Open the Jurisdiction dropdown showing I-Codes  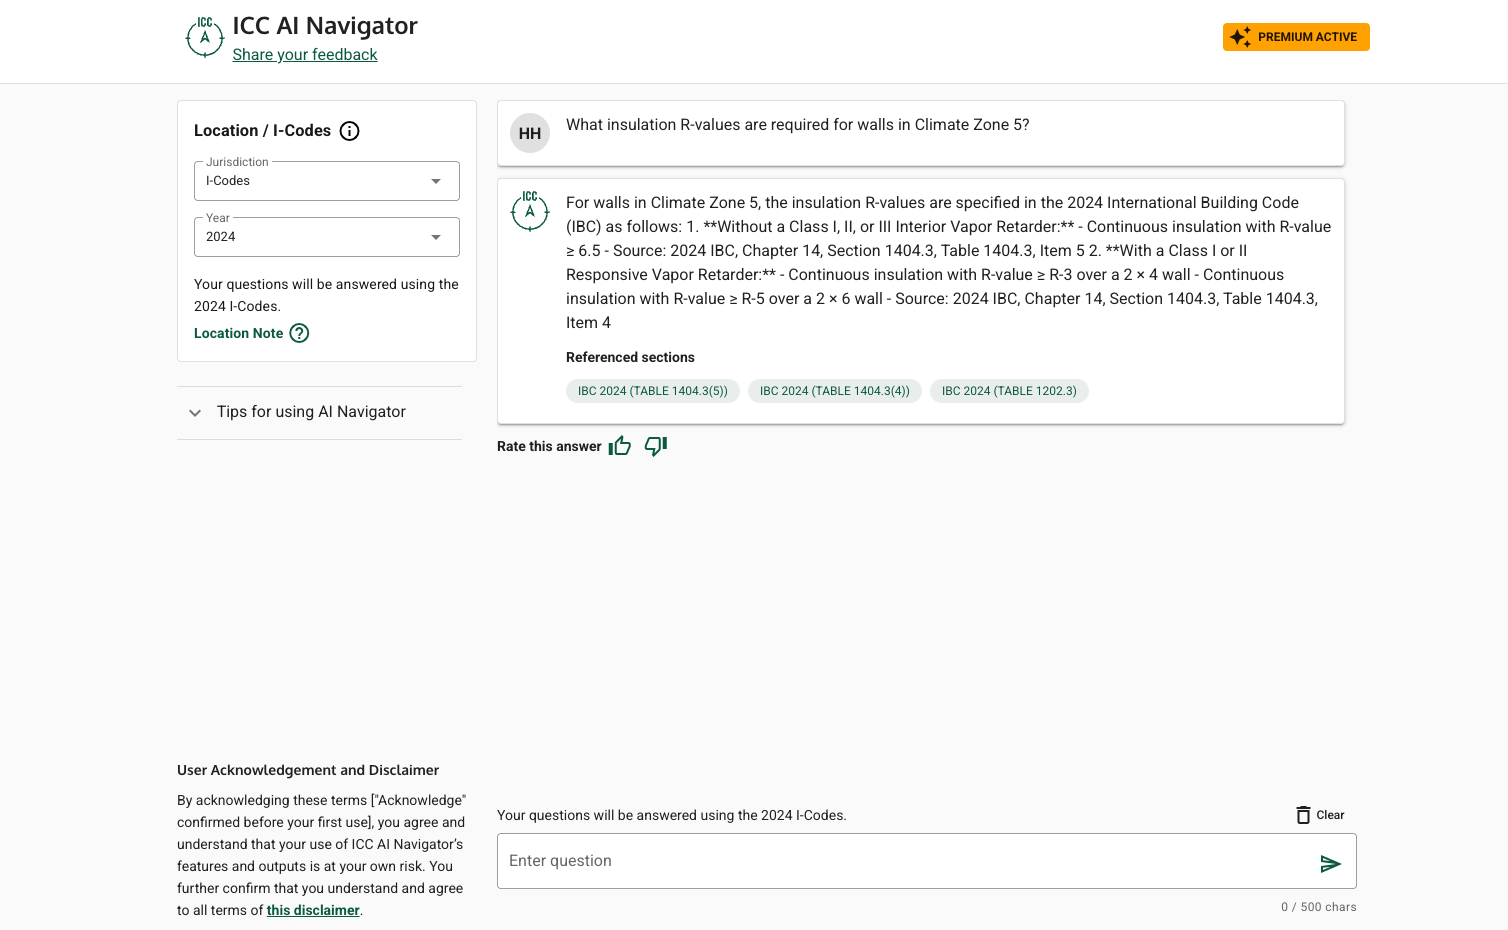tap(327, 181)
